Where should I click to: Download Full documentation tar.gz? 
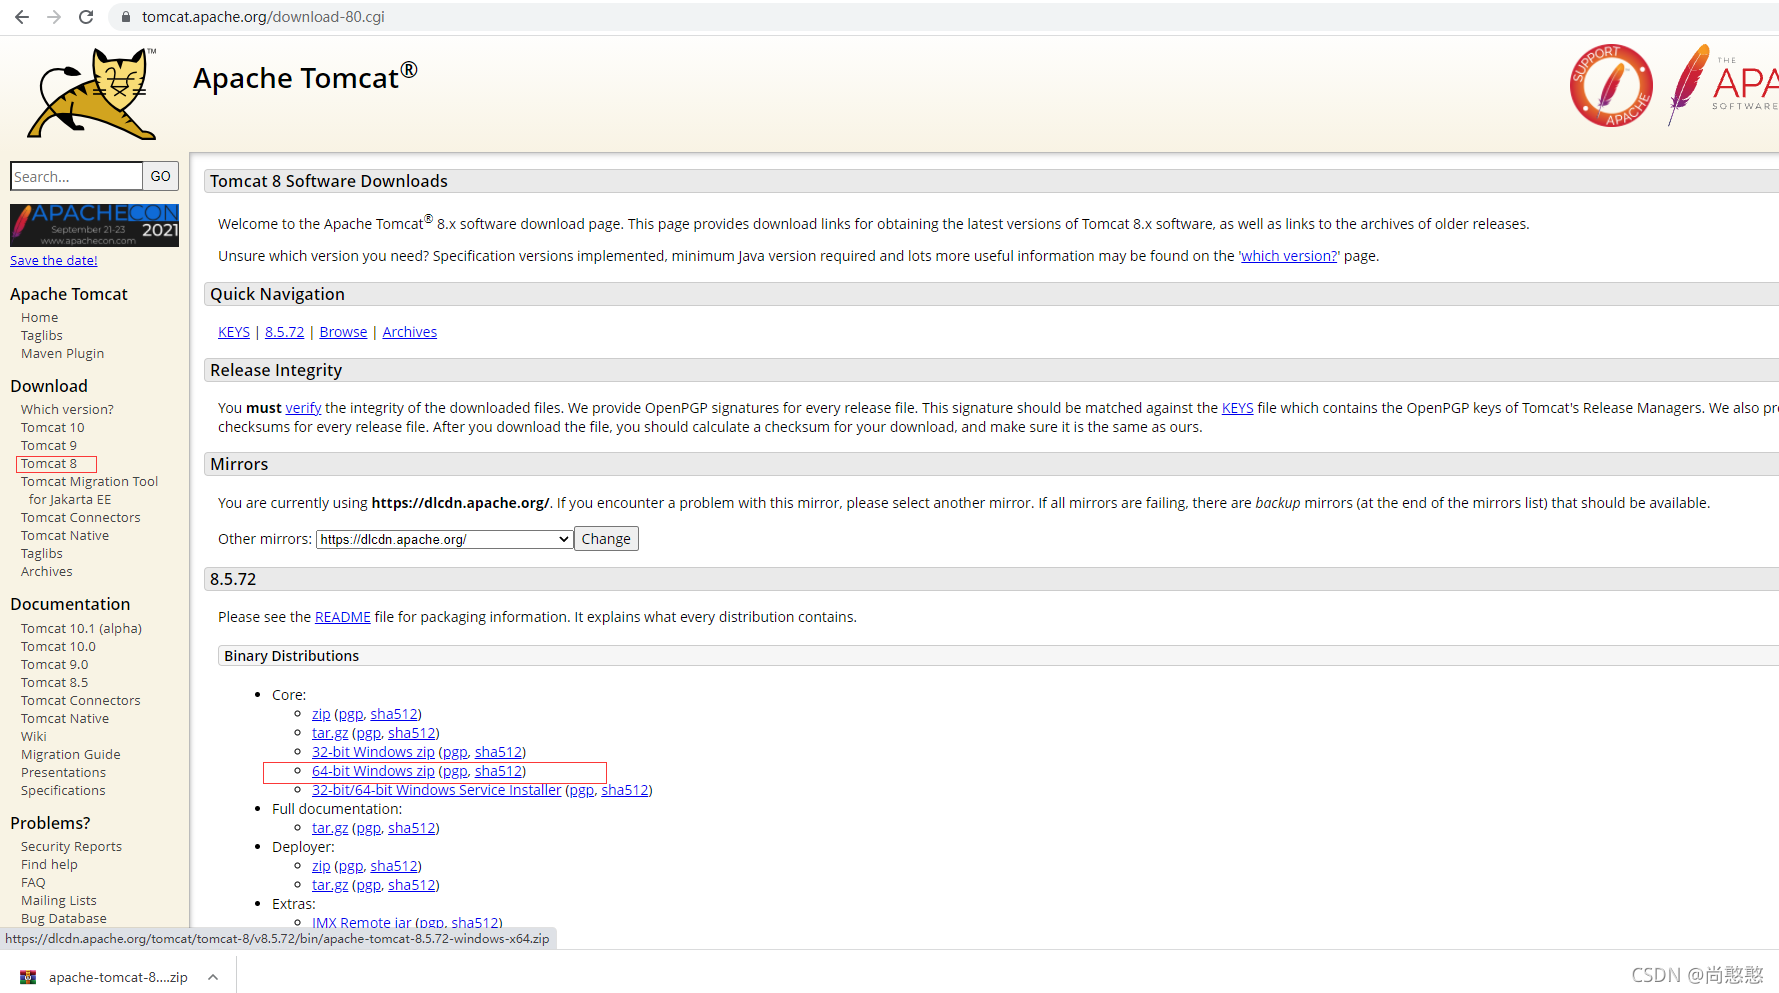click(330, 828)
